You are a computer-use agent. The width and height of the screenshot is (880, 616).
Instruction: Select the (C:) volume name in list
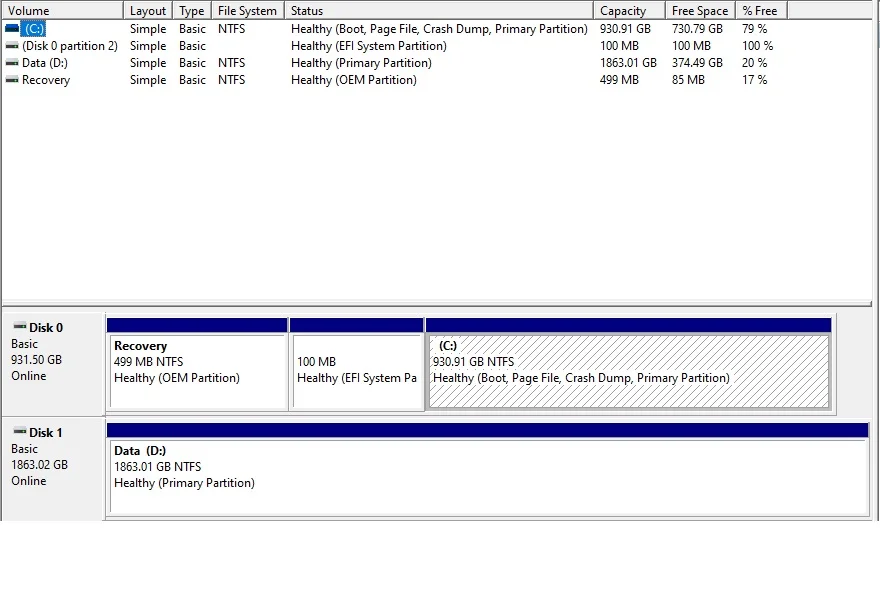tap(34, 29)
